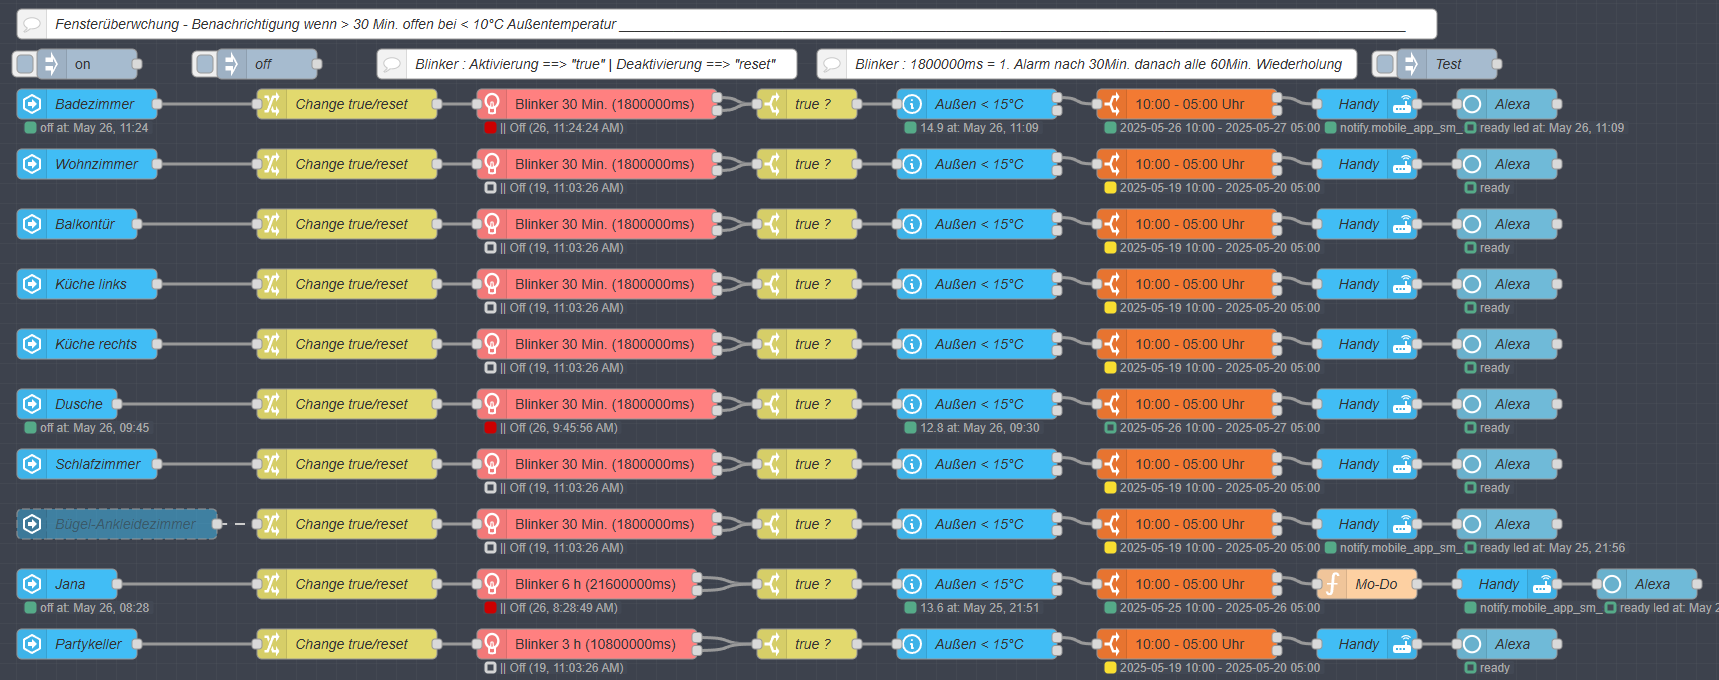
Task: Click 'ready' status under Alexa in Wohnzimmer row
Action: (x=1495, y=188)
